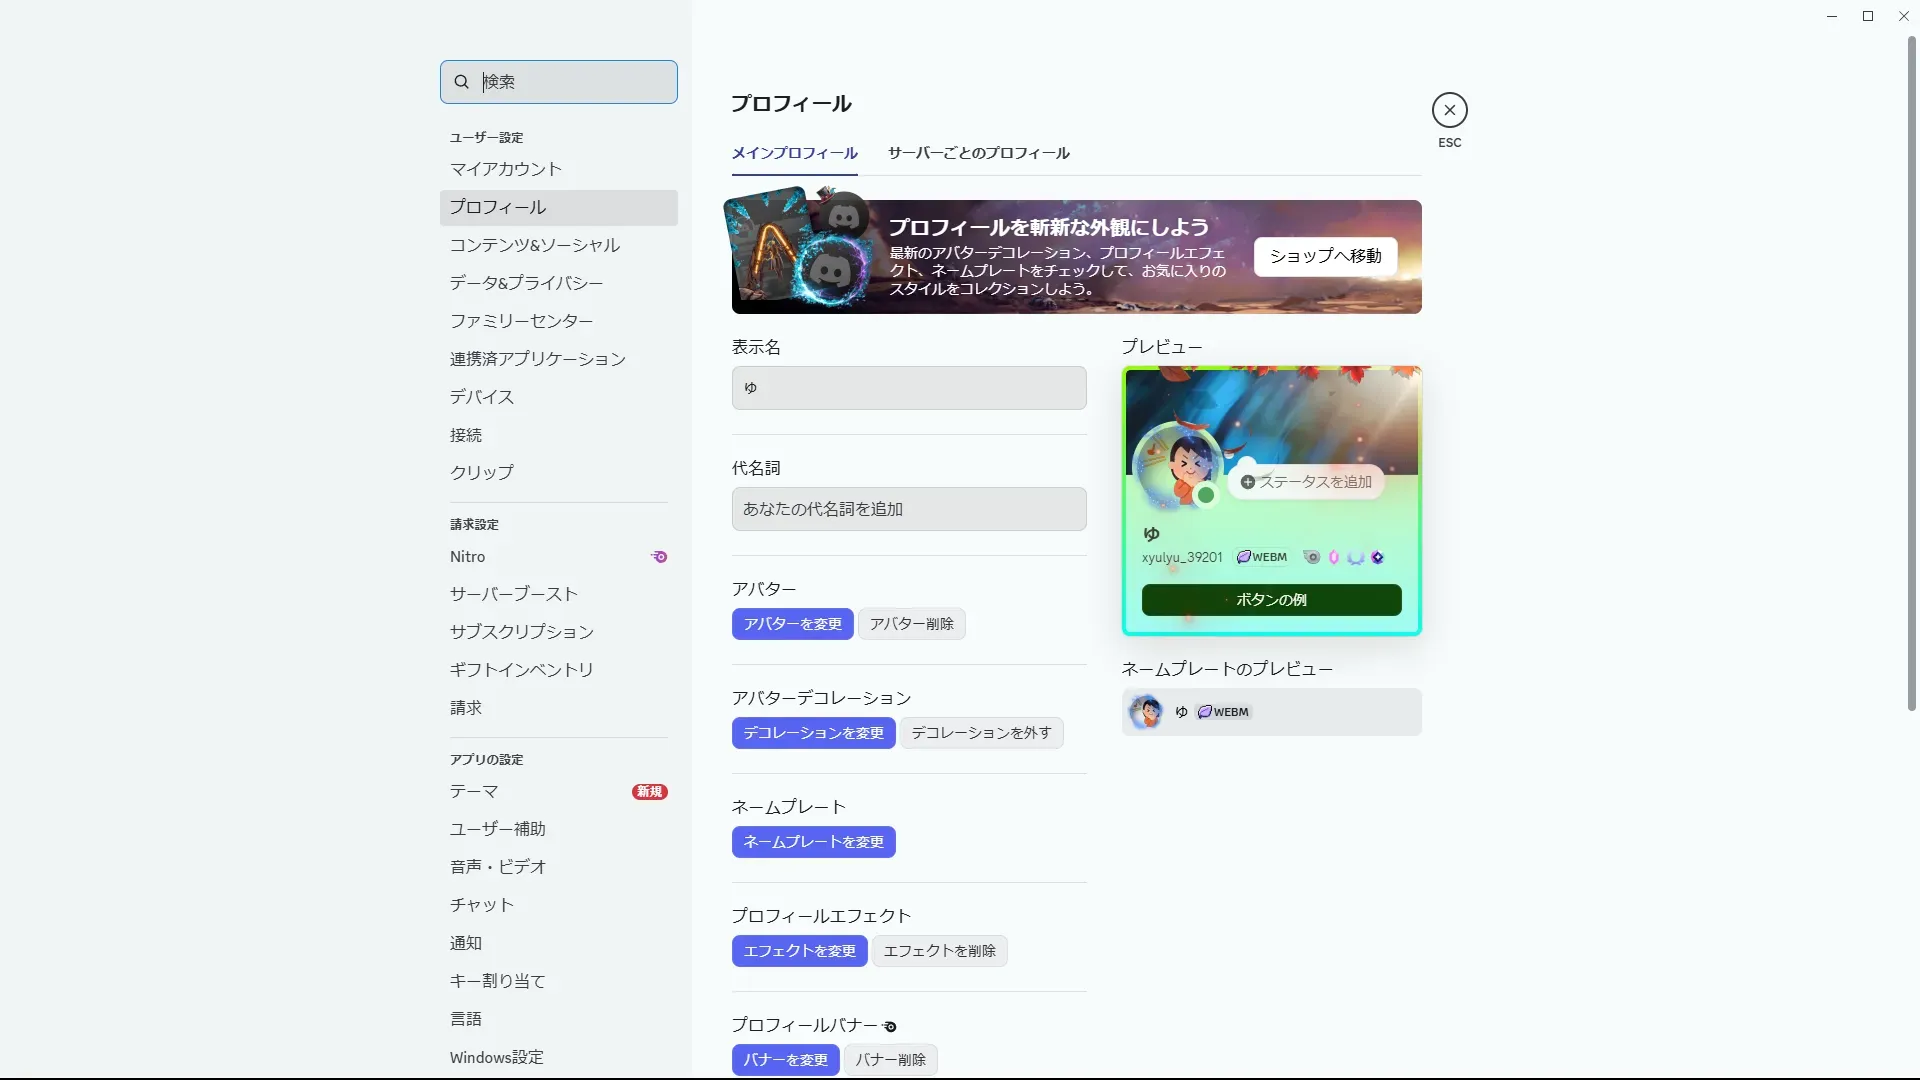Close settings with the ESC circle button
Screen dimensions: 1920x1080
(x=1449, y=110)
